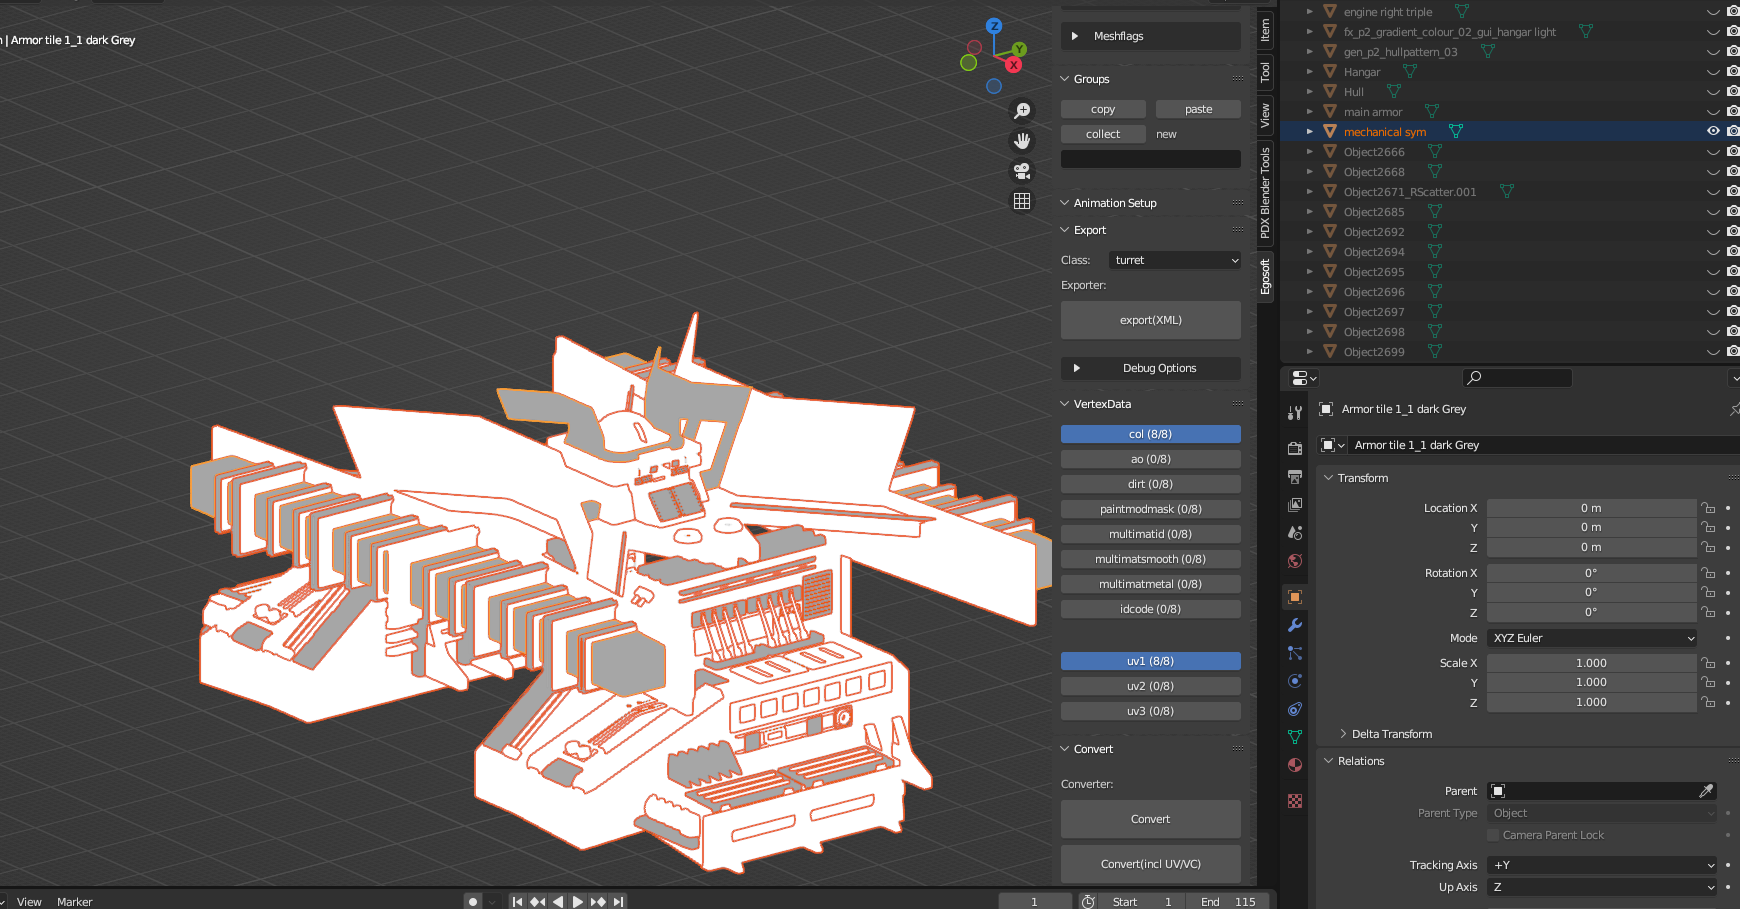
Task: Open the Scene properties tab icon
Action: pyautogui.click(x=1295, y=533)
